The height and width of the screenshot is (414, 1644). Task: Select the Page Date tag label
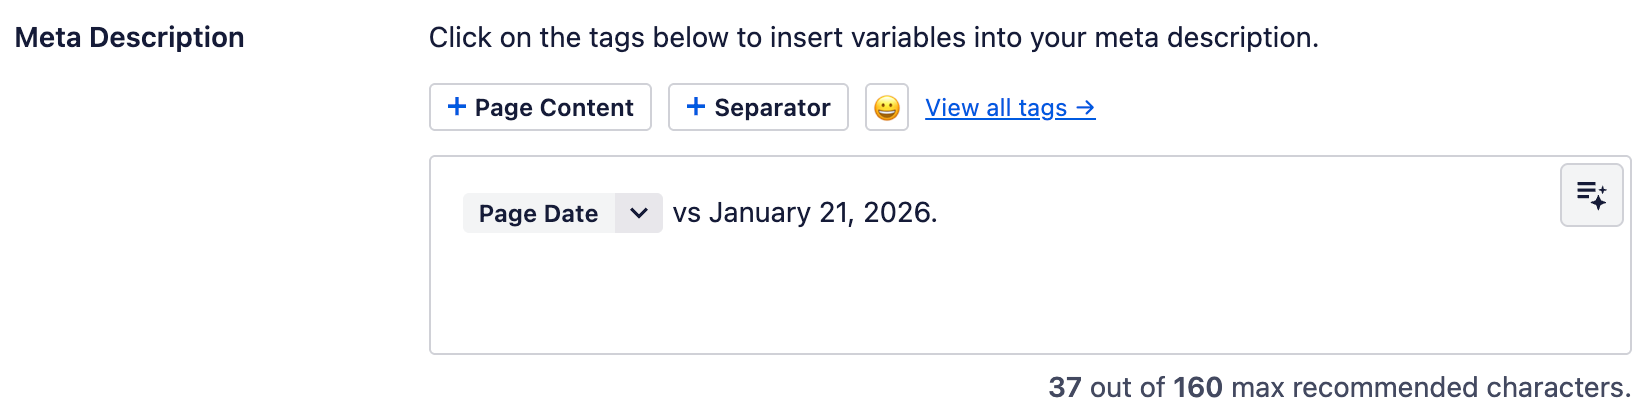[x=538, y=213]
